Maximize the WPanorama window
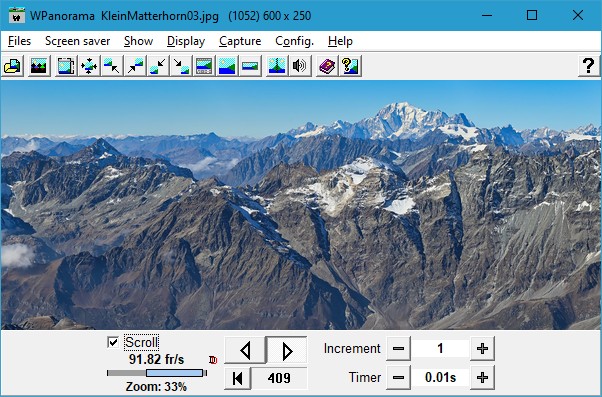The width and height of the screenshot is (602, 397). coord(532,16)
